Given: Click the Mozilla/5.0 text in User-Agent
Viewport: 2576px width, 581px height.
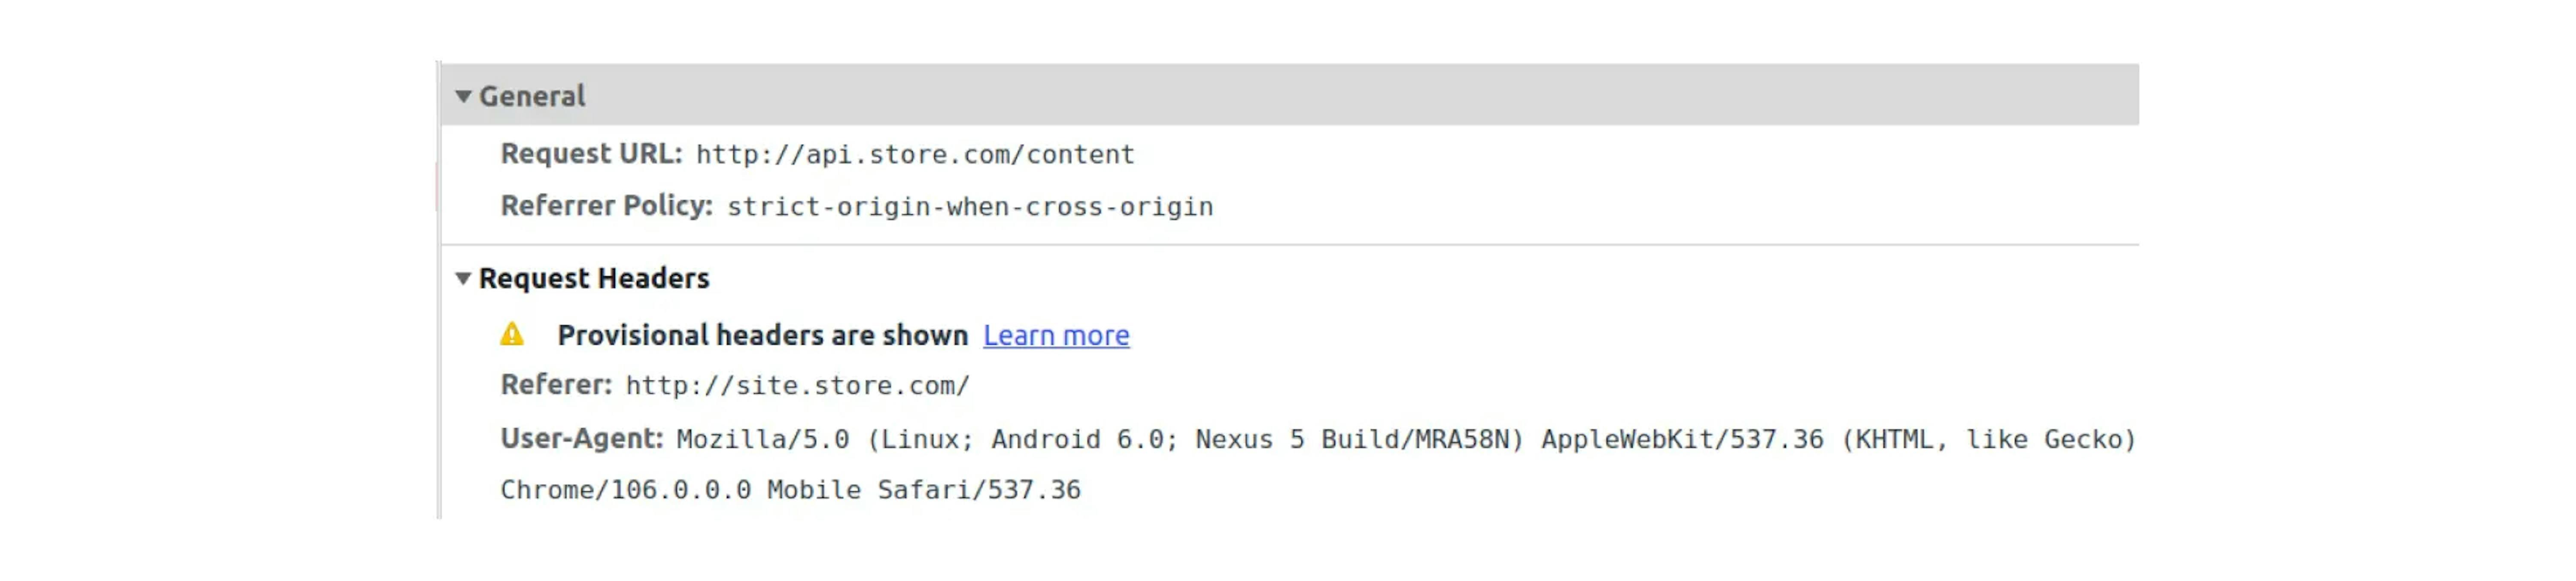Looking at the screenshot, I should [763, 439].
